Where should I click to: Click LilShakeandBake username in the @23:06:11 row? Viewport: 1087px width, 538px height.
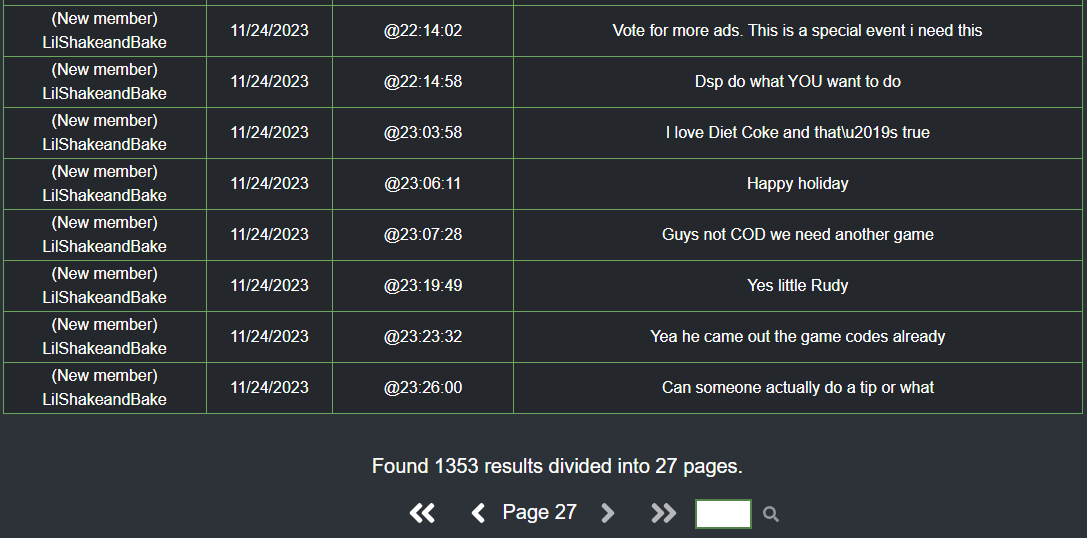[x=105, y=196]
